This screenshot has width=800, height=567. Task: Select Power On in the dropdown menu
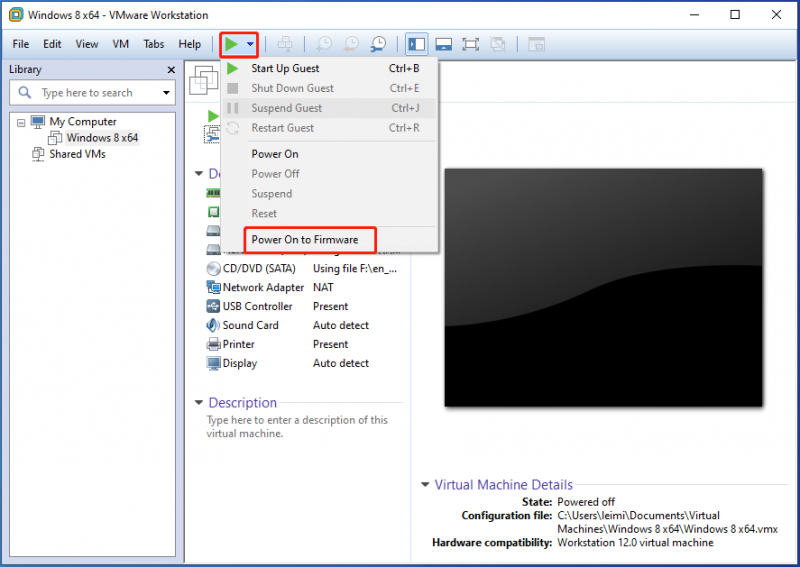click(x=275, y=154)
